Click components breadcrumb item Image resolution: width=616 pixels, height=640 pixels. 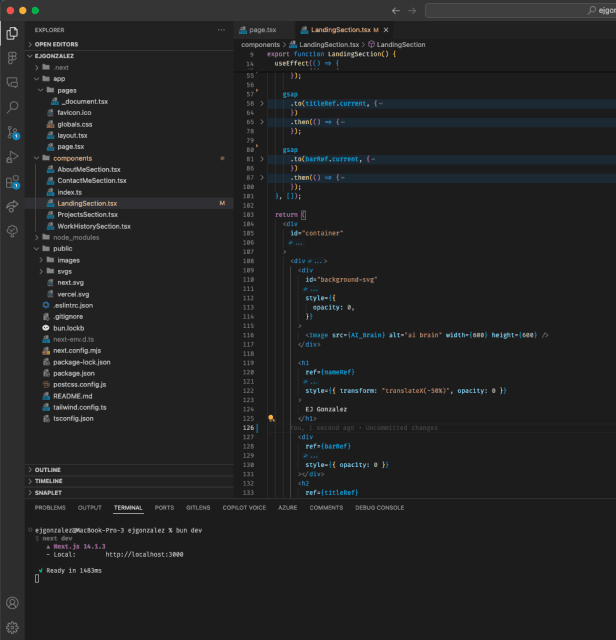[260, 44]
